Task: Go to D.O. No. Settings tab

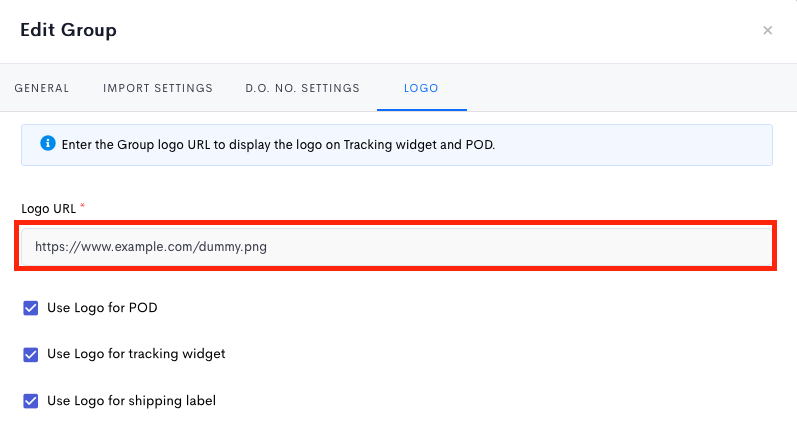Action: click(302, 88)
